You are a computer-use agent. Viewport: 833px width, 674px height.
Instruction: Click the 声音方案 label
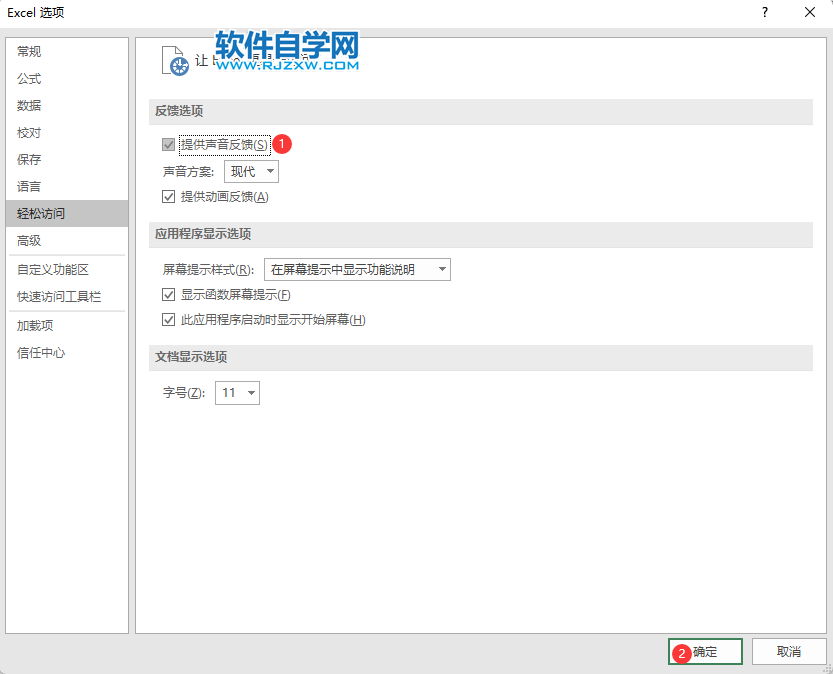point(189,172)
